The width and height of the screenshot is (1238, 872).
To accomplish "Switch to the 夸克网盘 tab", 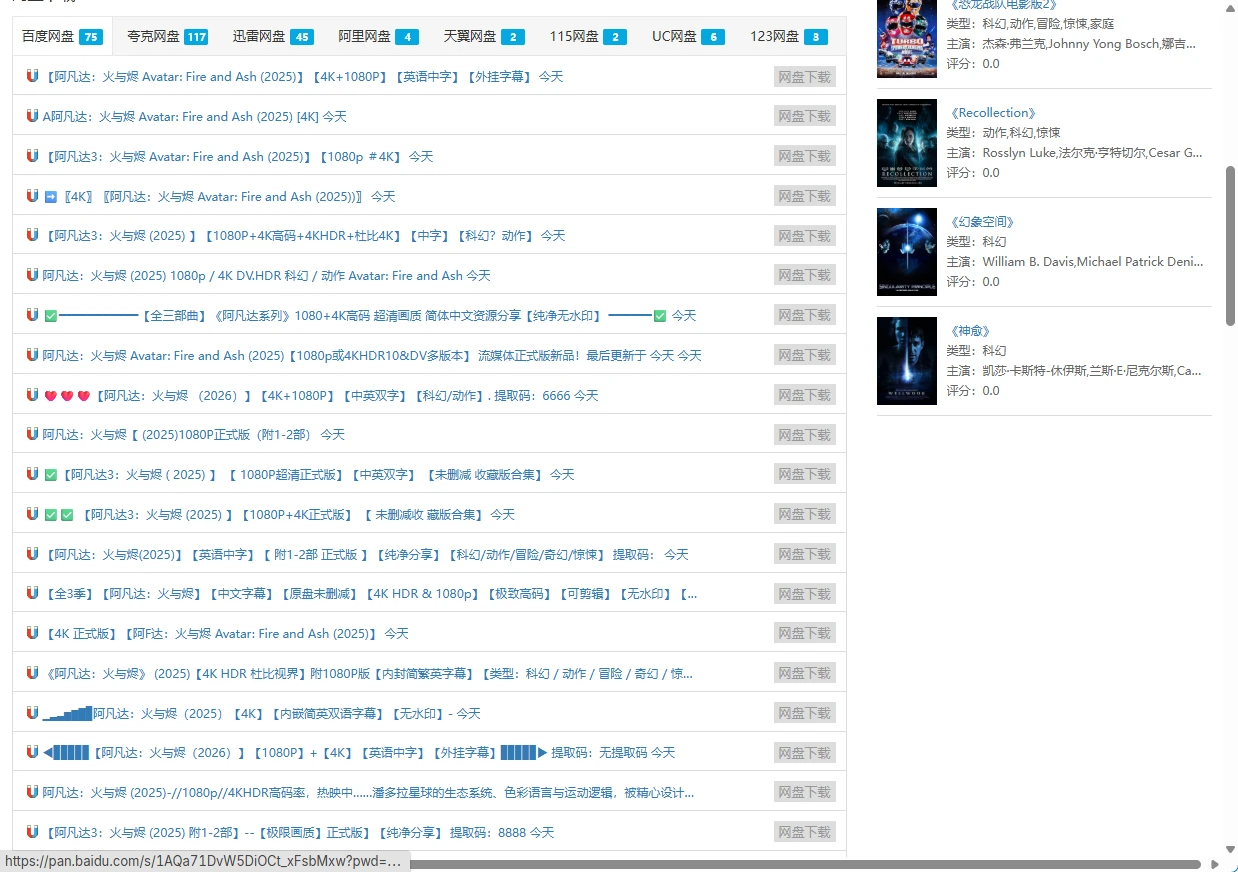I will [166, 37].
